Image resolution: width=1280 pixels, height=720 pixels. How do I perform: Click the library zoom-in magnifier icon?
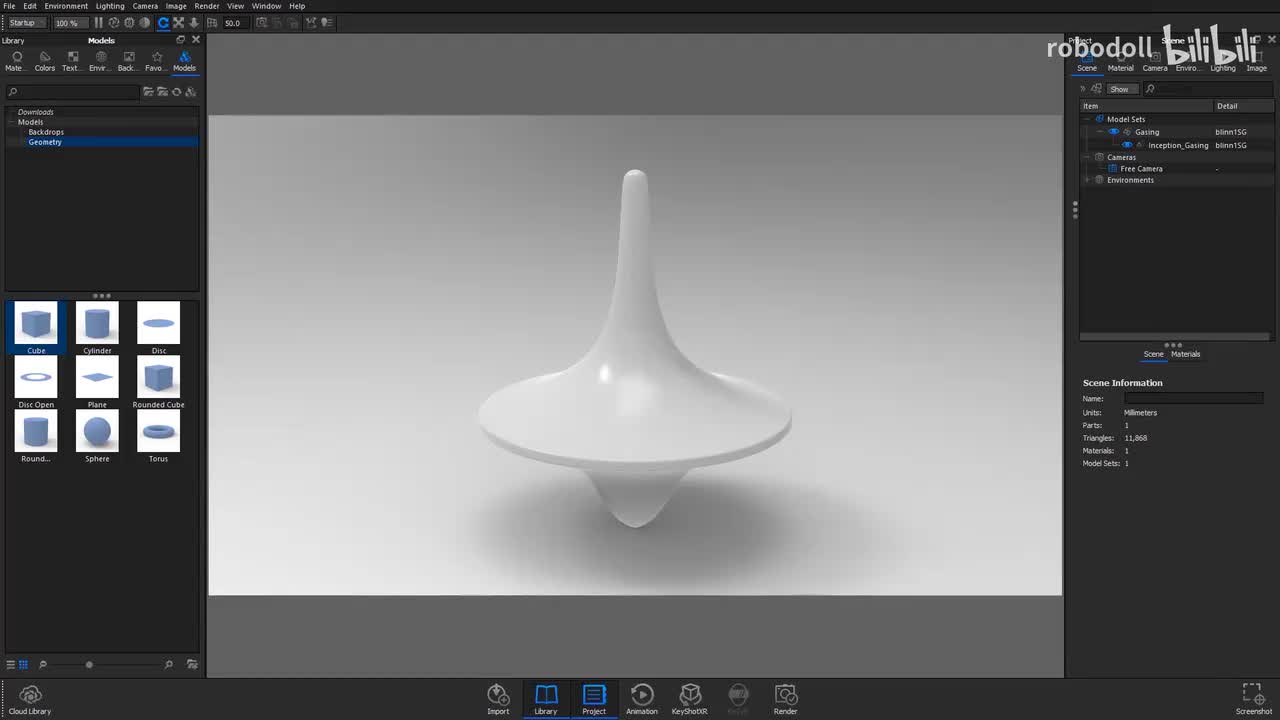point(168,664)
